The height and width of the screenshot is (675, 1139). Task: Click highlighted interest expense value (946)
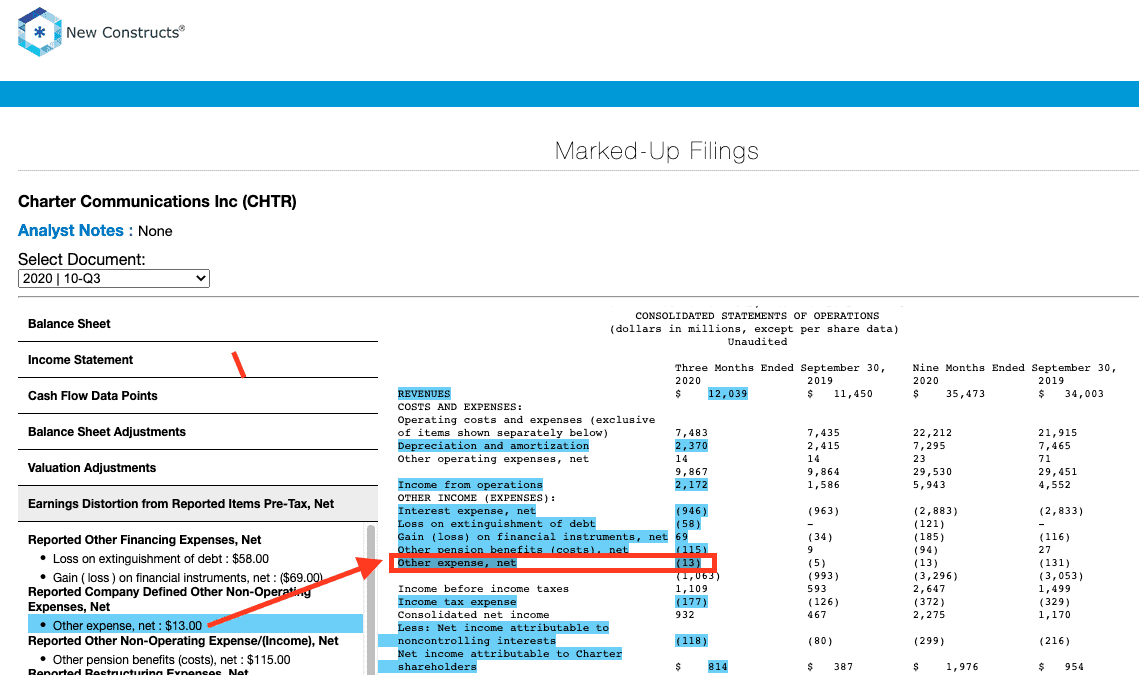pyautogui.click(x=691, y=511)
